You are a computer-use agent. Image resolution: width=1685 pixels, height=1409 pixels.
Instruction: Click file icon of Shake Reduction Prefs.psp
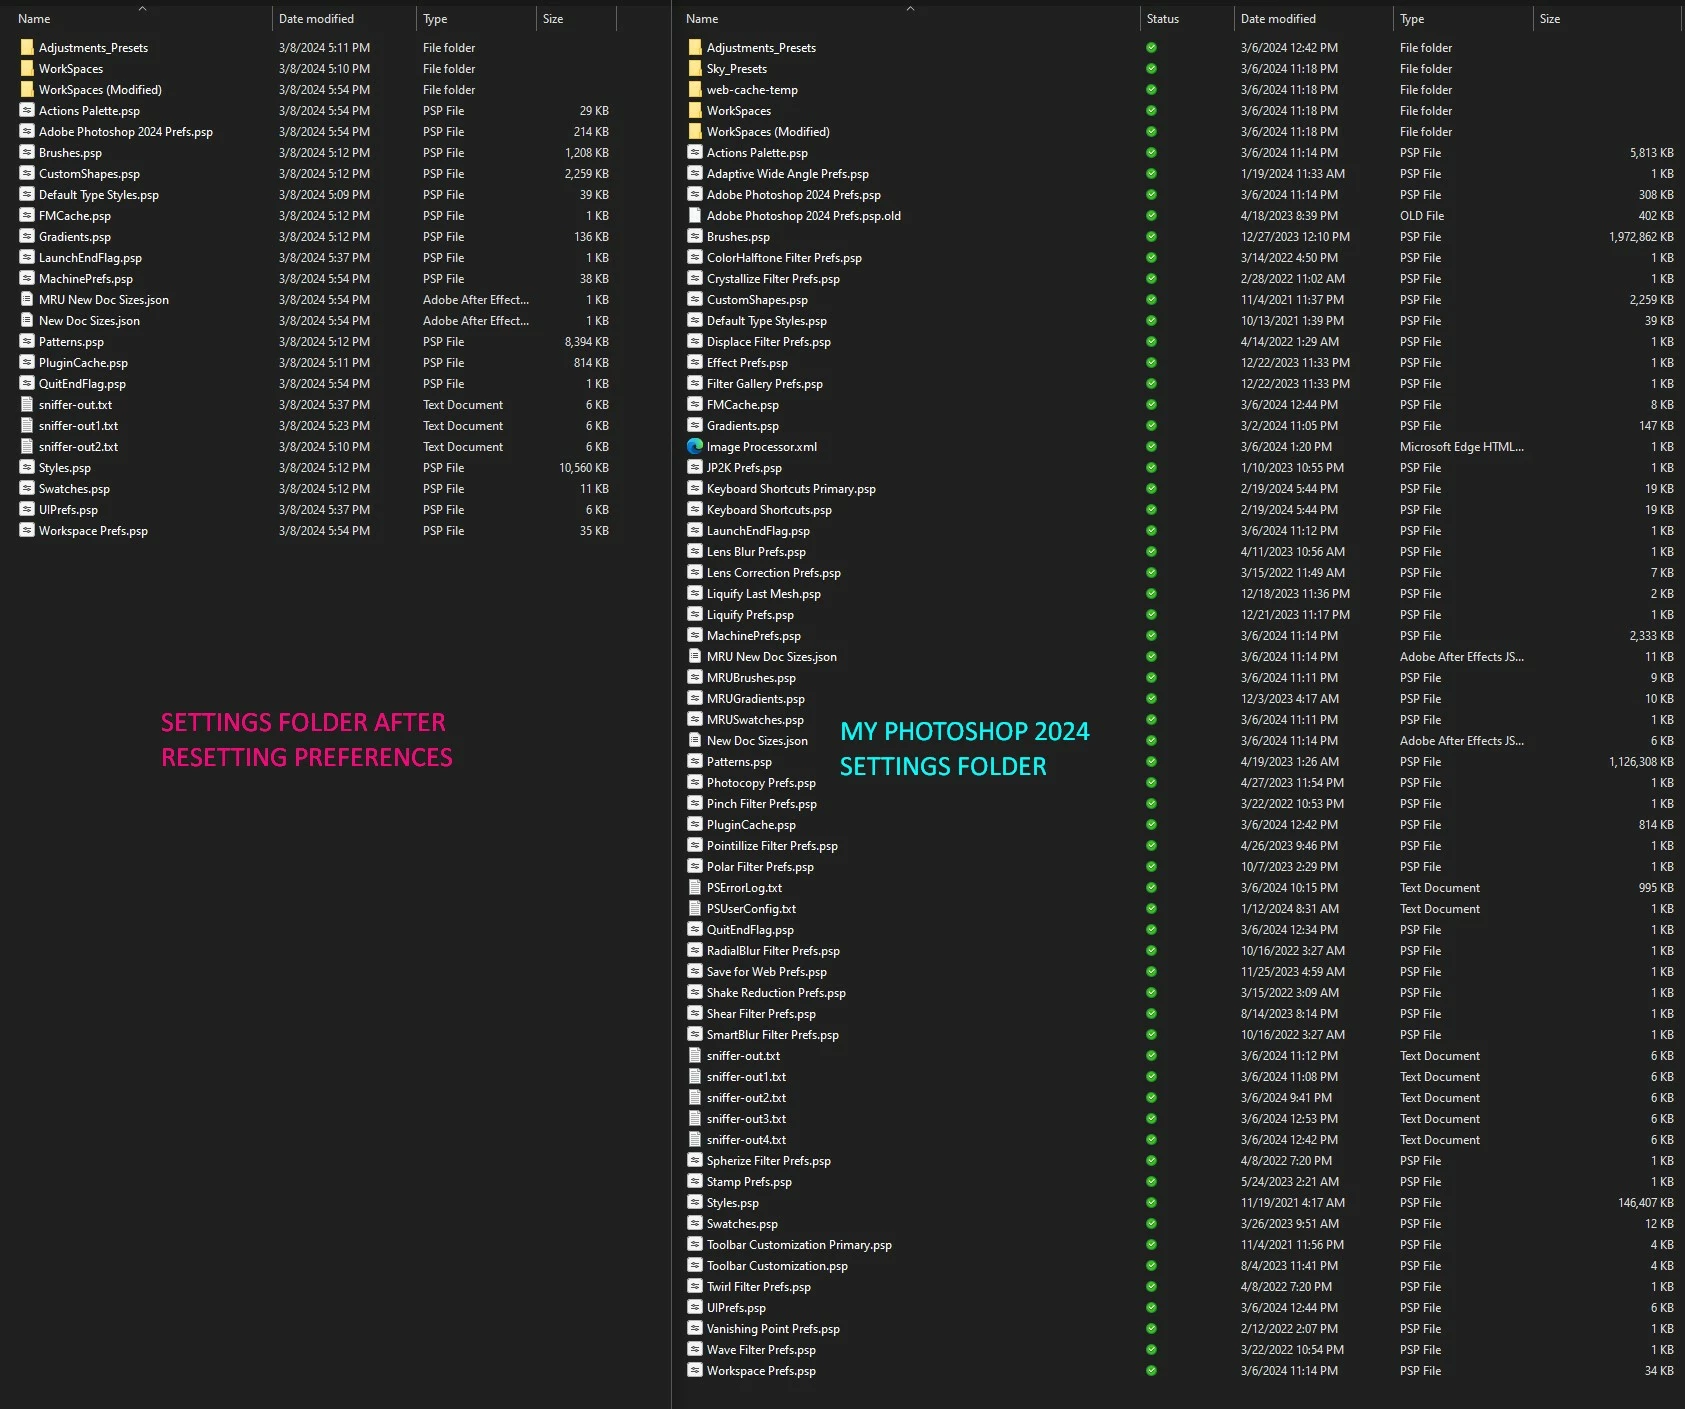695,993
